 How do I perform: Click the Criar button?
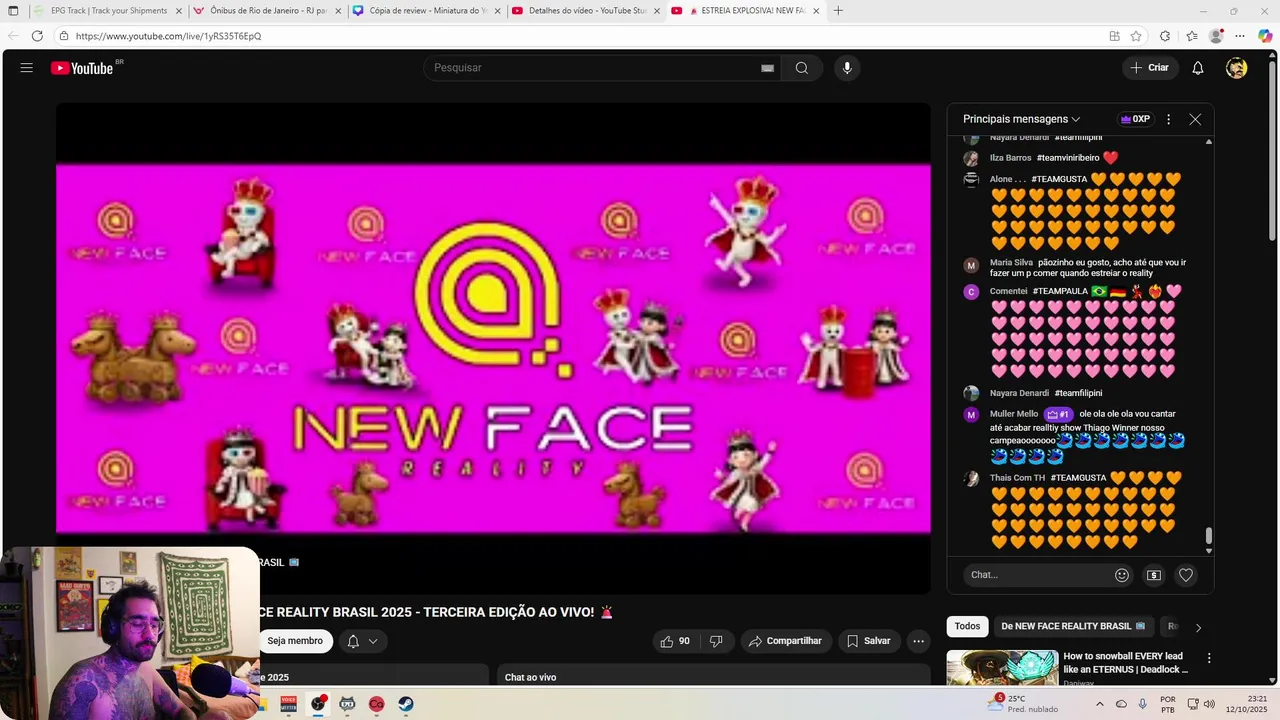pos(1149,68)
